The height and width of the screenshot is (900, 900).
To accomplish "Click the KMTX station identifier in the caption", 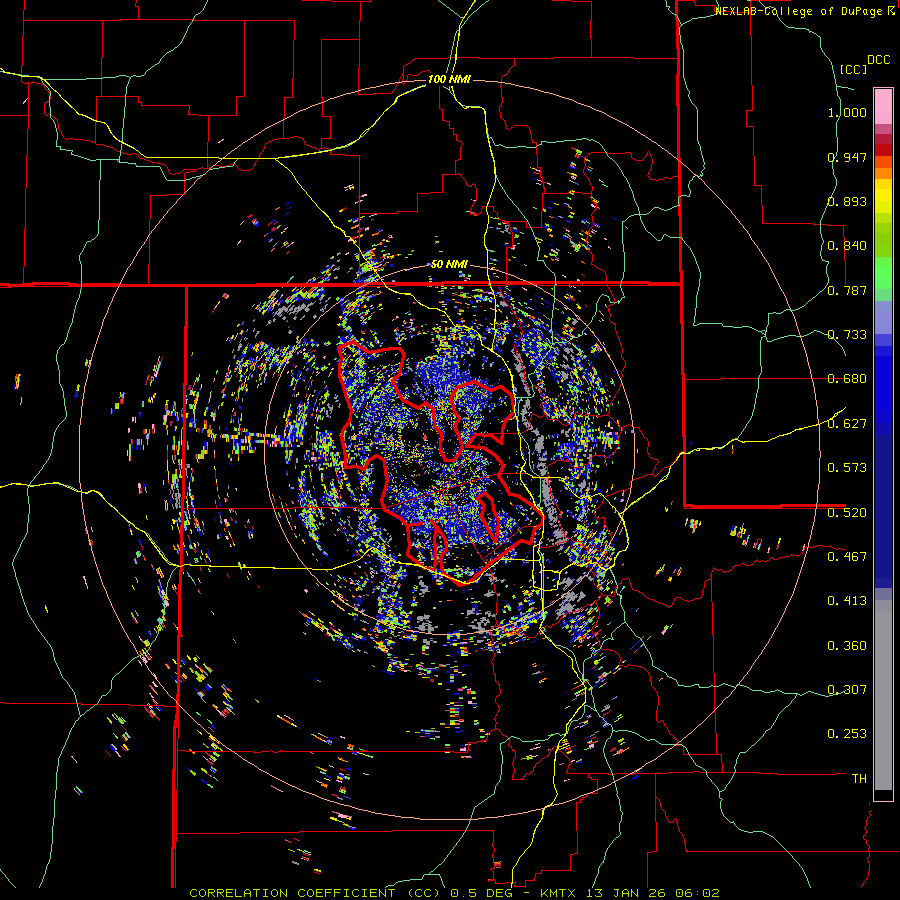I will point(556,893).
